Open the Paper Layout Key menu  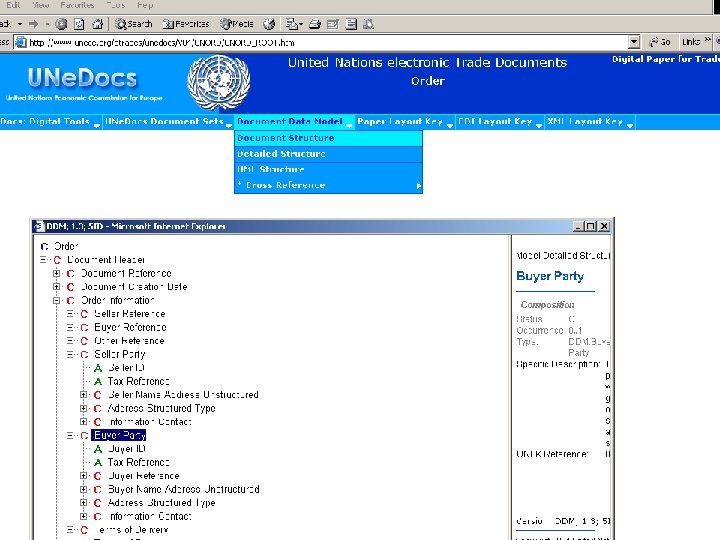tap(405, 122)
